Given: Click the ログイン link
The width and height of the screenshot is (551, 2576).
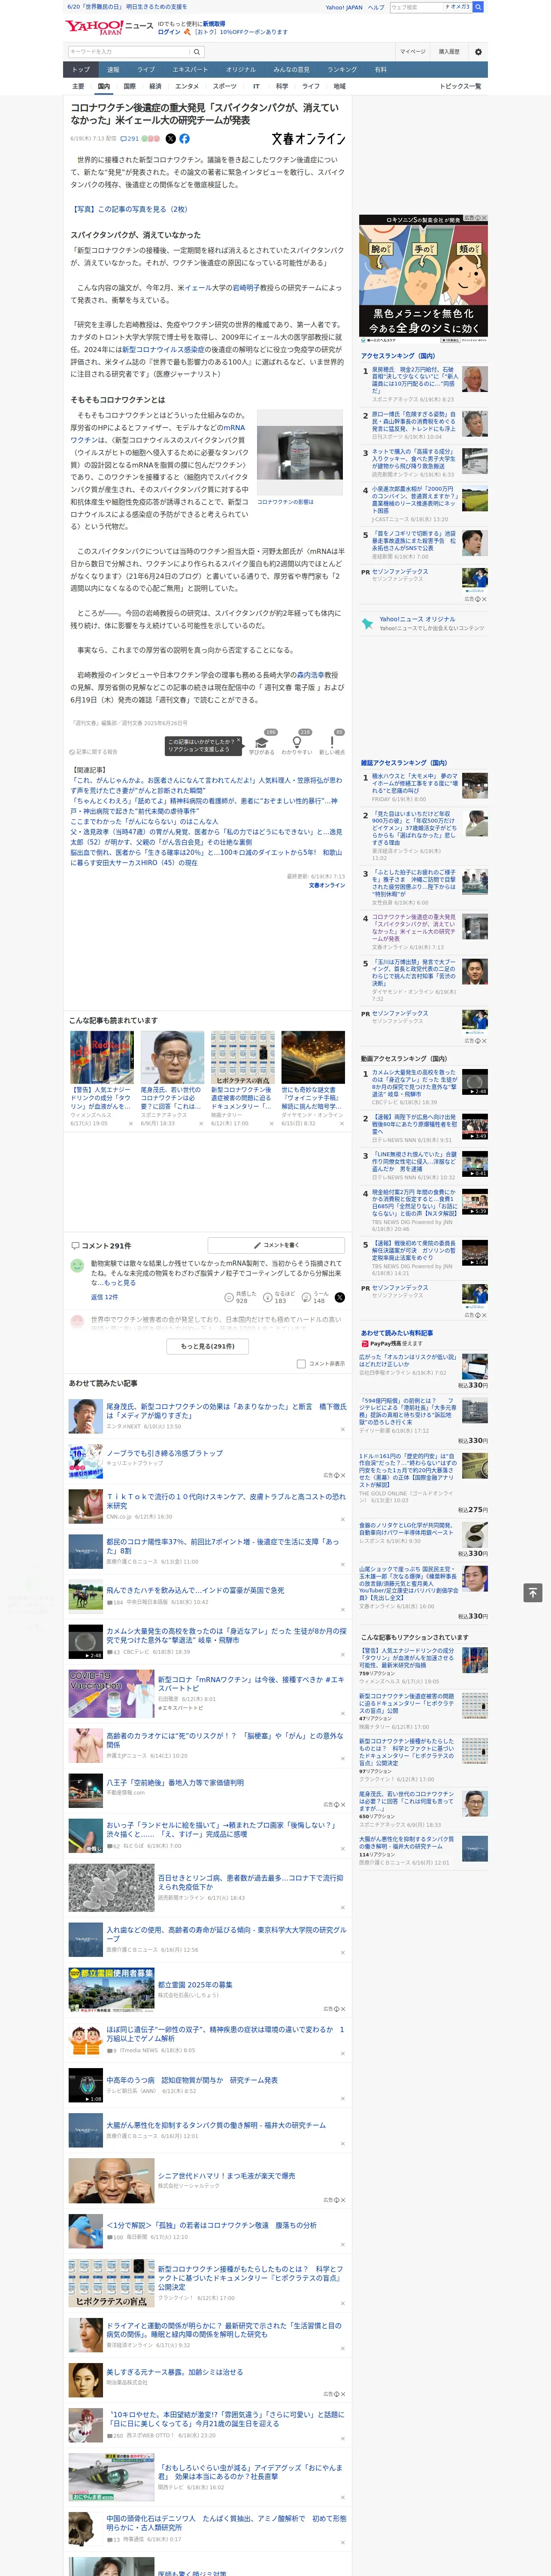Looking at the screenshot, I should [169, 32].
